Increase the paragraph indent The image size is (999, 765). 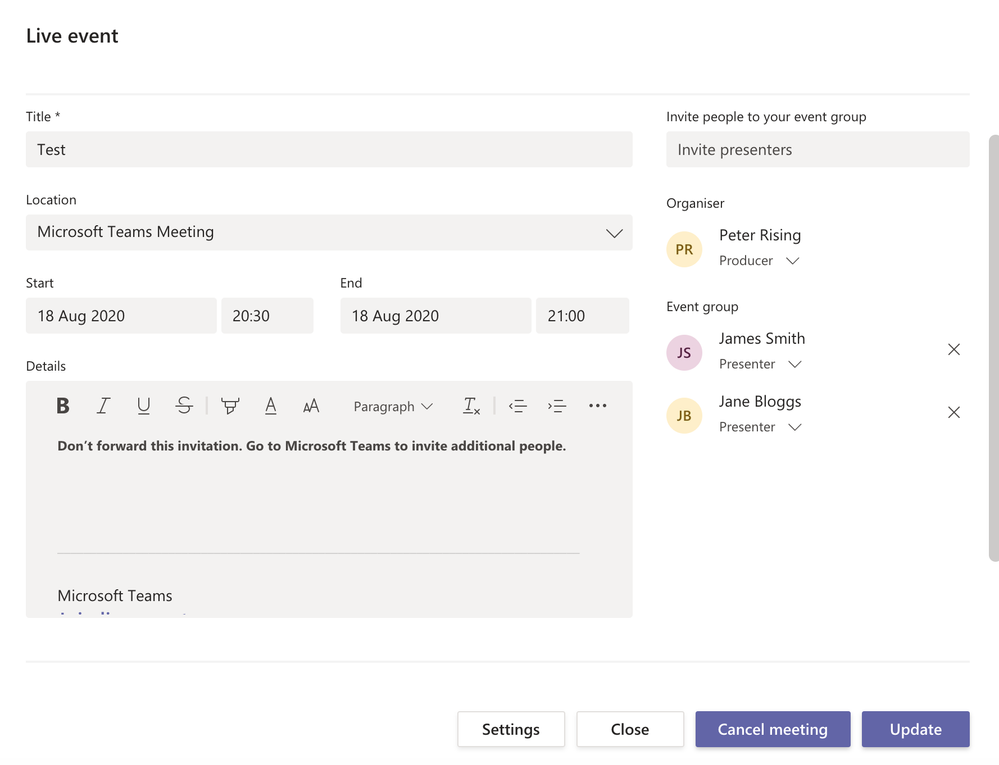point(557,406)
